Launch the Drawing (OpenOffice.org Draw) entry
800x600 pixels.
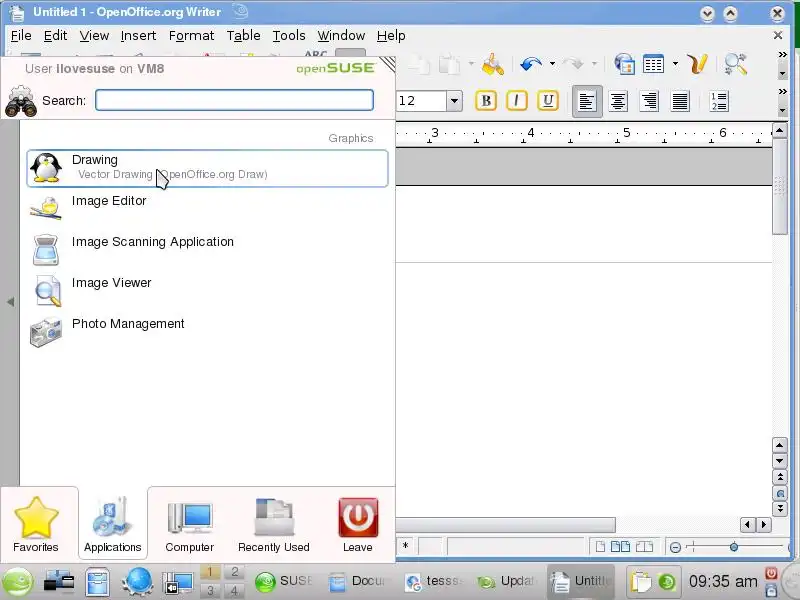pos(207,168)
